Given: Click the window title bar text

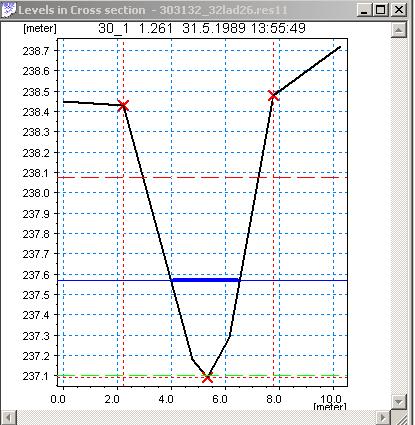Looking at the screenshot, I should (153, 10).
